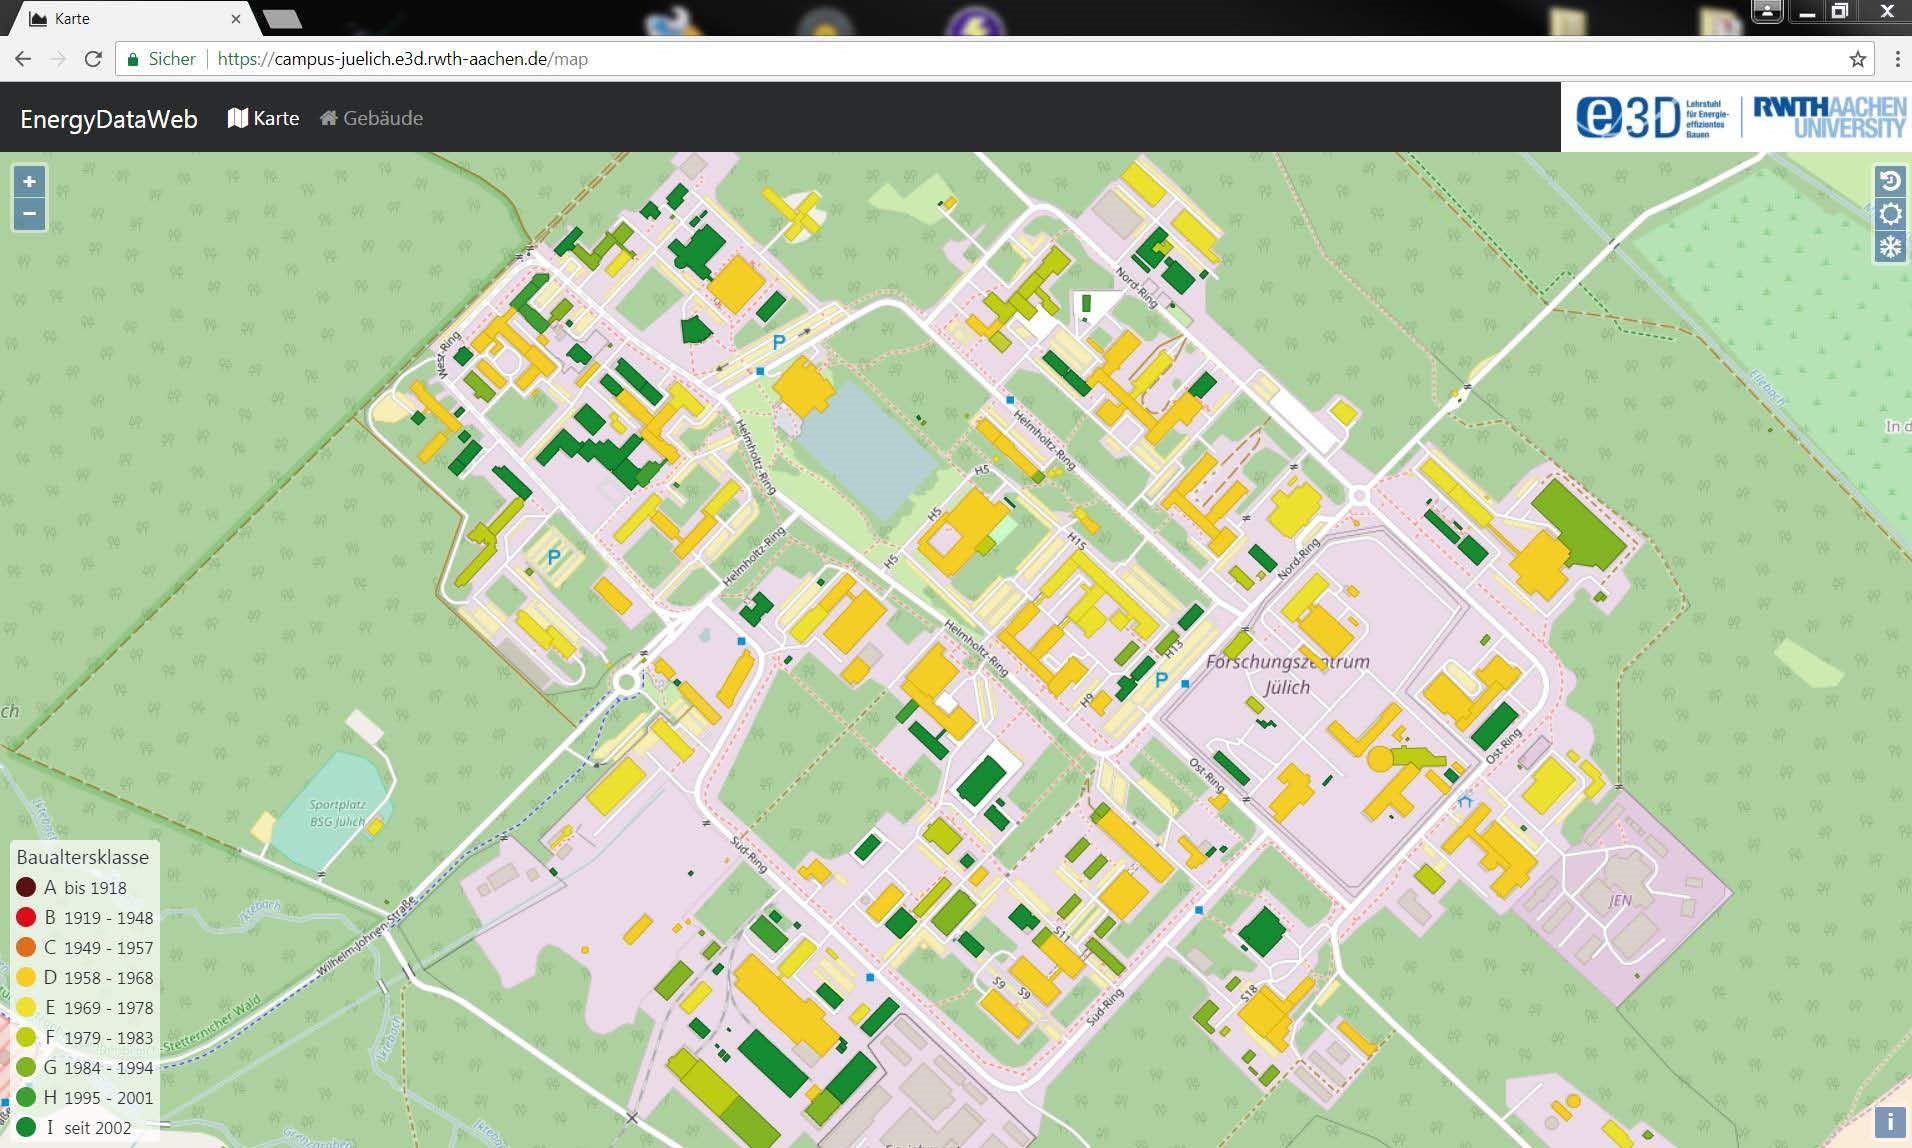1912x1148 pixels.
Task: Click the 'H13' map label
Action: [x=1172, y=647]
